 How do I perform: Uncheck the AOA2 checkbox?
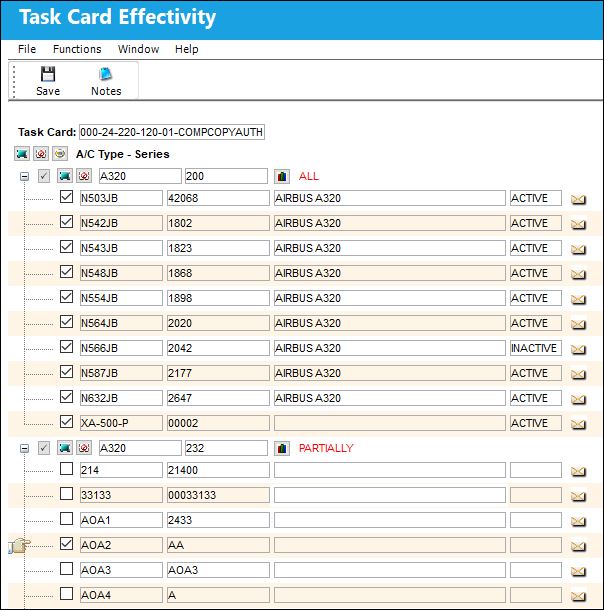click(67, 543)
